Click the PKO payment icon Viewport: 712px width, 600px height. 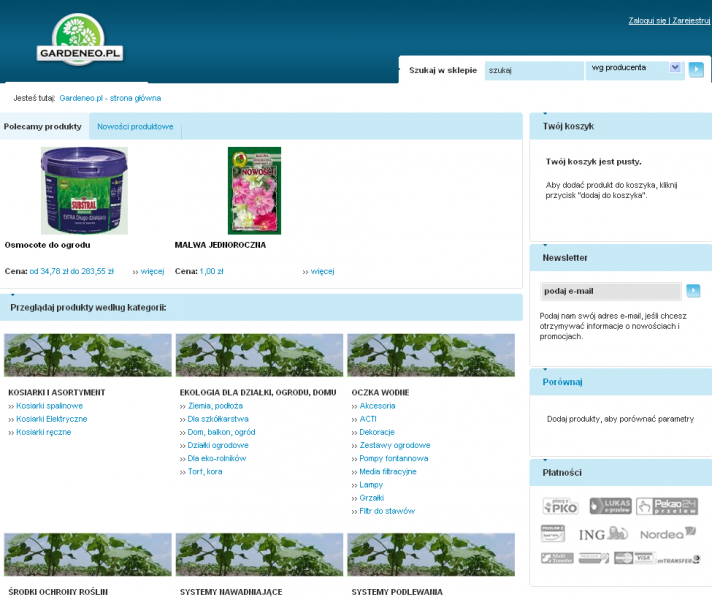pyautogui.click(x=560, y=506)
